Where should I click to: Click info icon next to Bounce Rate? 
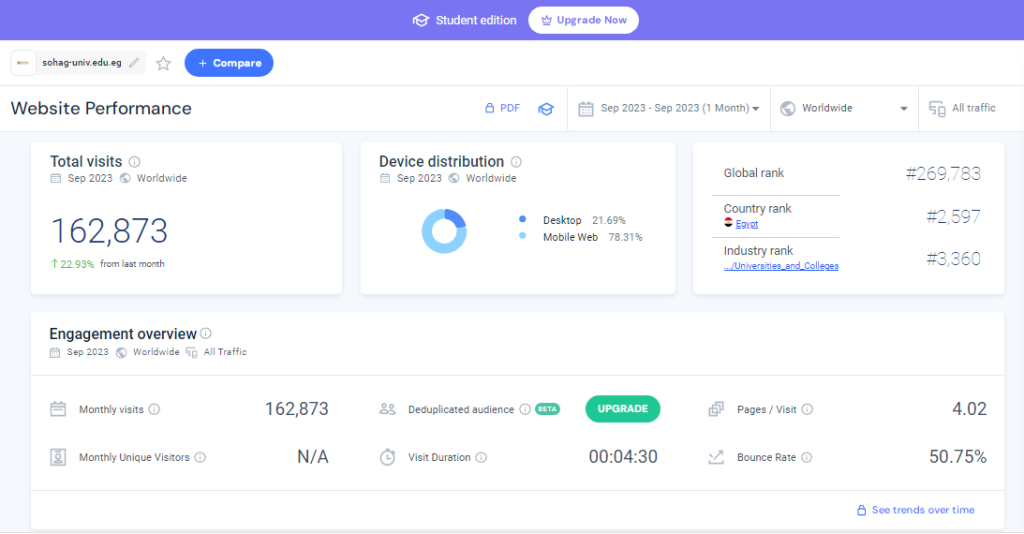point(806,458)
